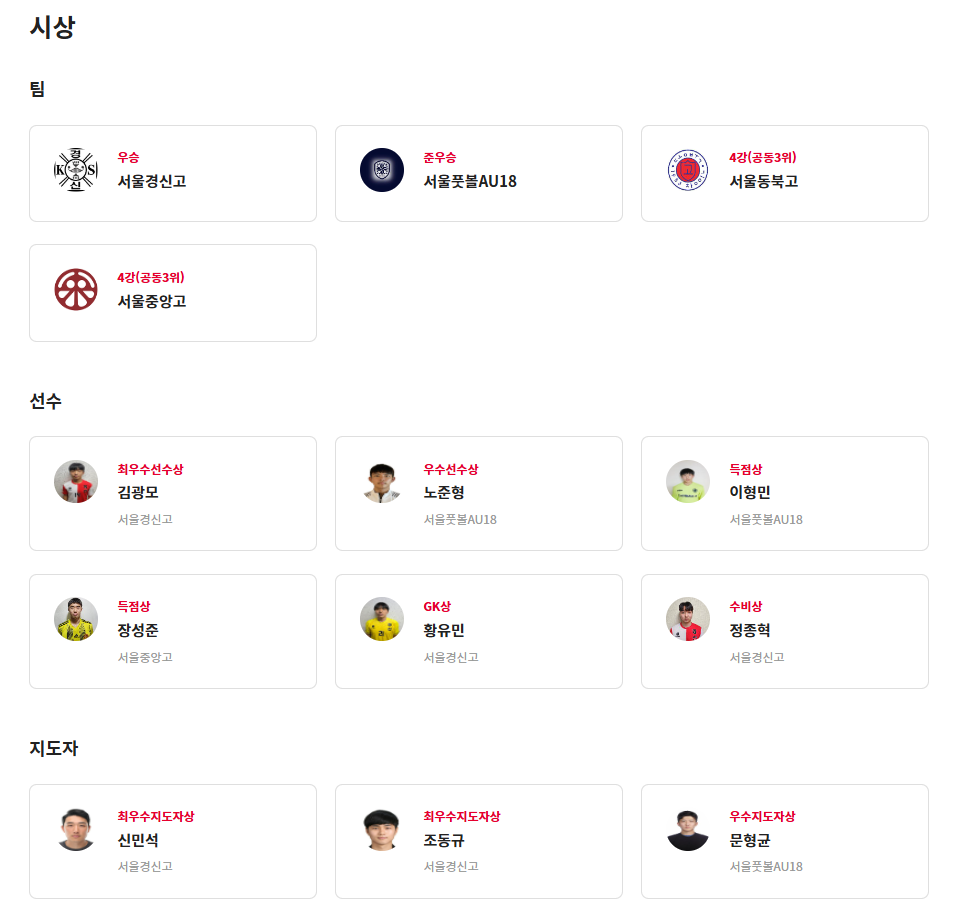Select 정종혁 수비상 photo
958x913 pixels.
tap(688, 619)
